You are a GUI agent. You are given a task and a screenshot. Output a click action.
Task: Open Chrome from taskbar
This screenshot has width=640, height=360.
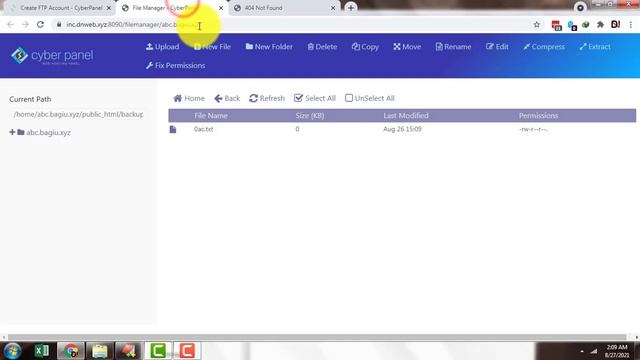click(71, 351)
